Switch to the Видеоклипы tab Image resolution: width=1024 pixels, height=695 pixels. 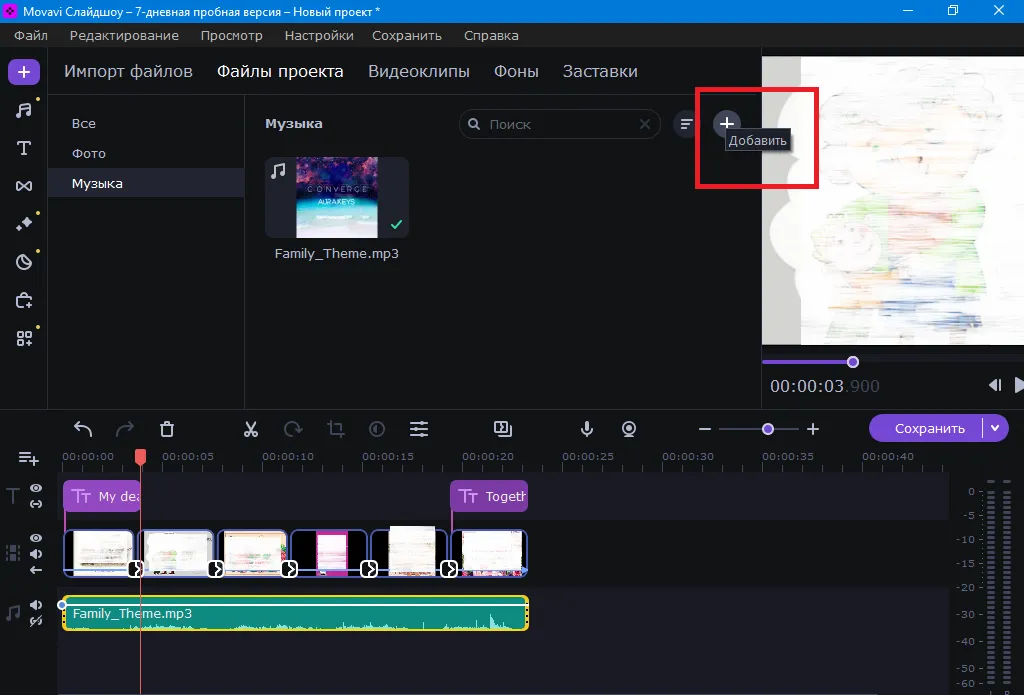tap(418, 71)
